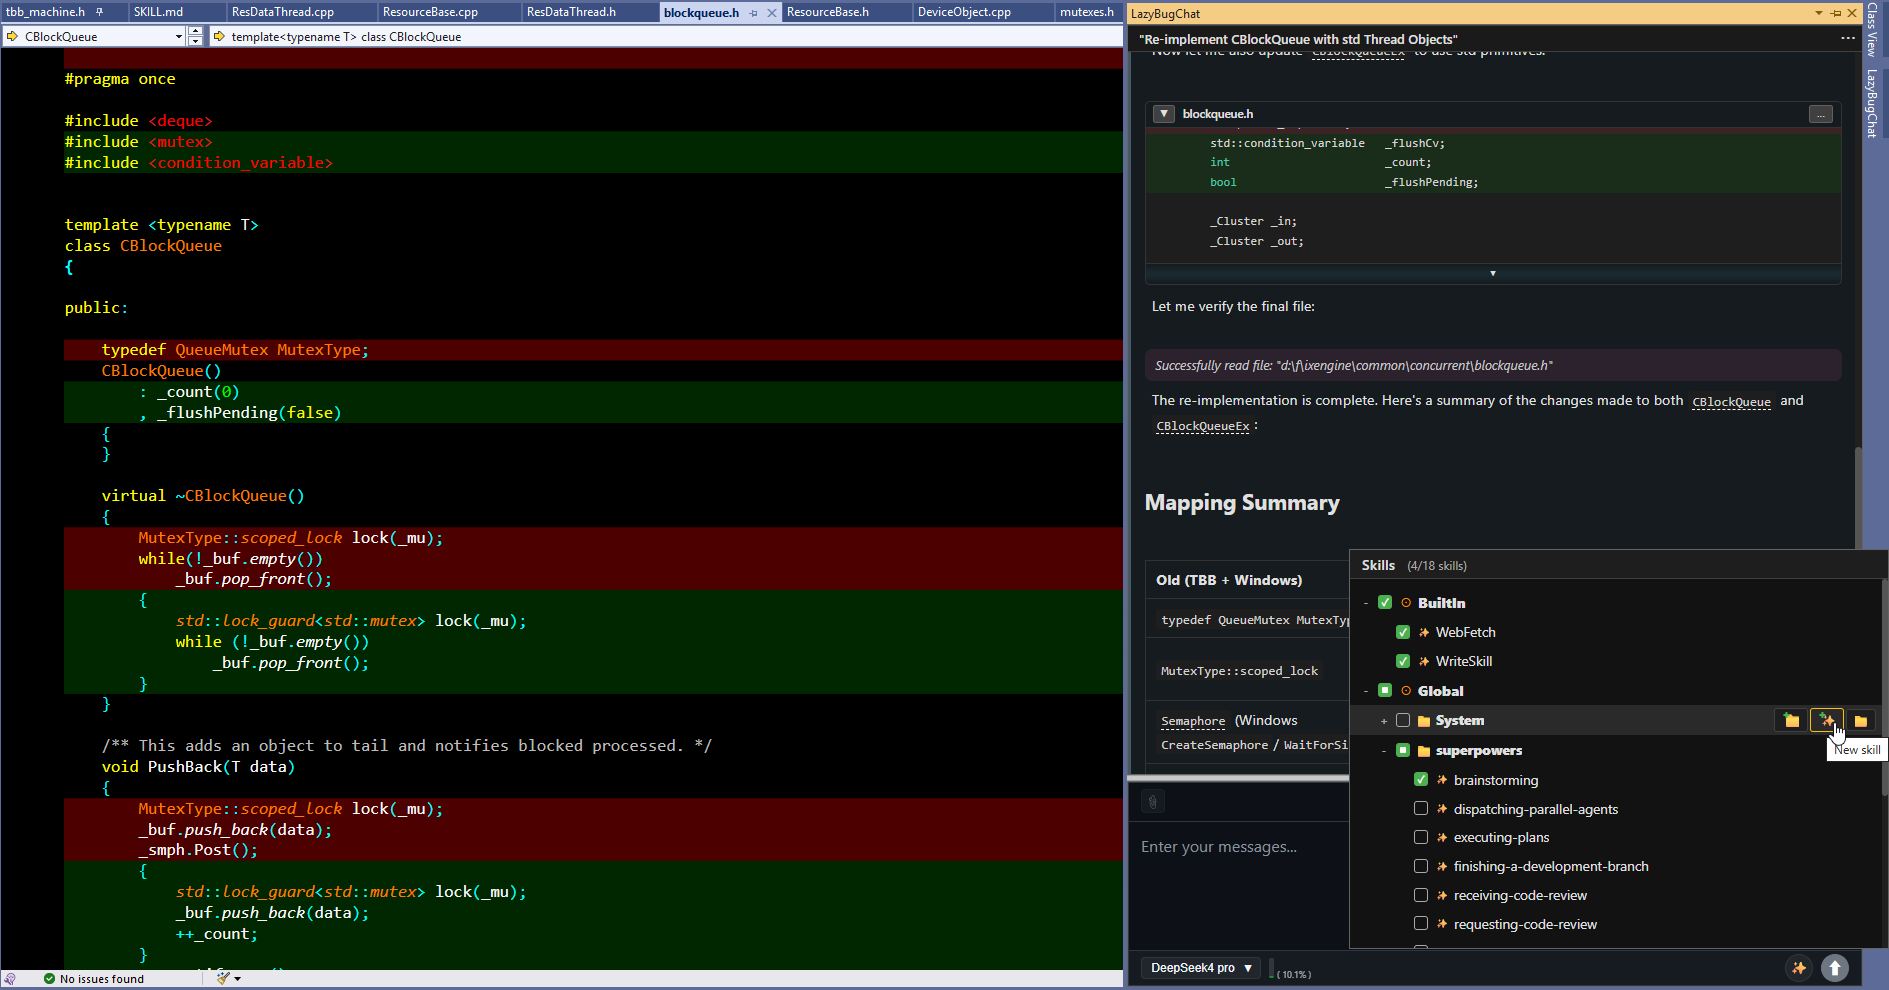Click the chat history vertical scrollbar

1858,497
